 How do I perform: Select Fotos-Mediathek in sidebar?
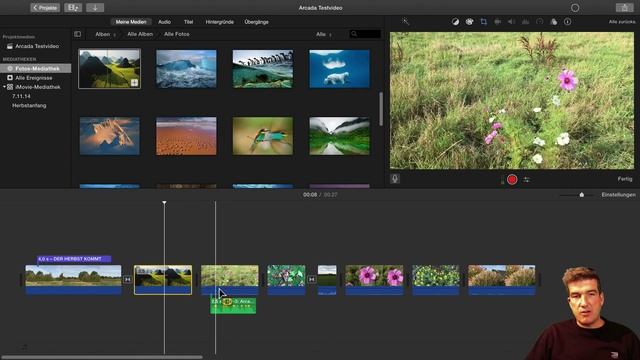pyautogui.click(x=36, y=69)
